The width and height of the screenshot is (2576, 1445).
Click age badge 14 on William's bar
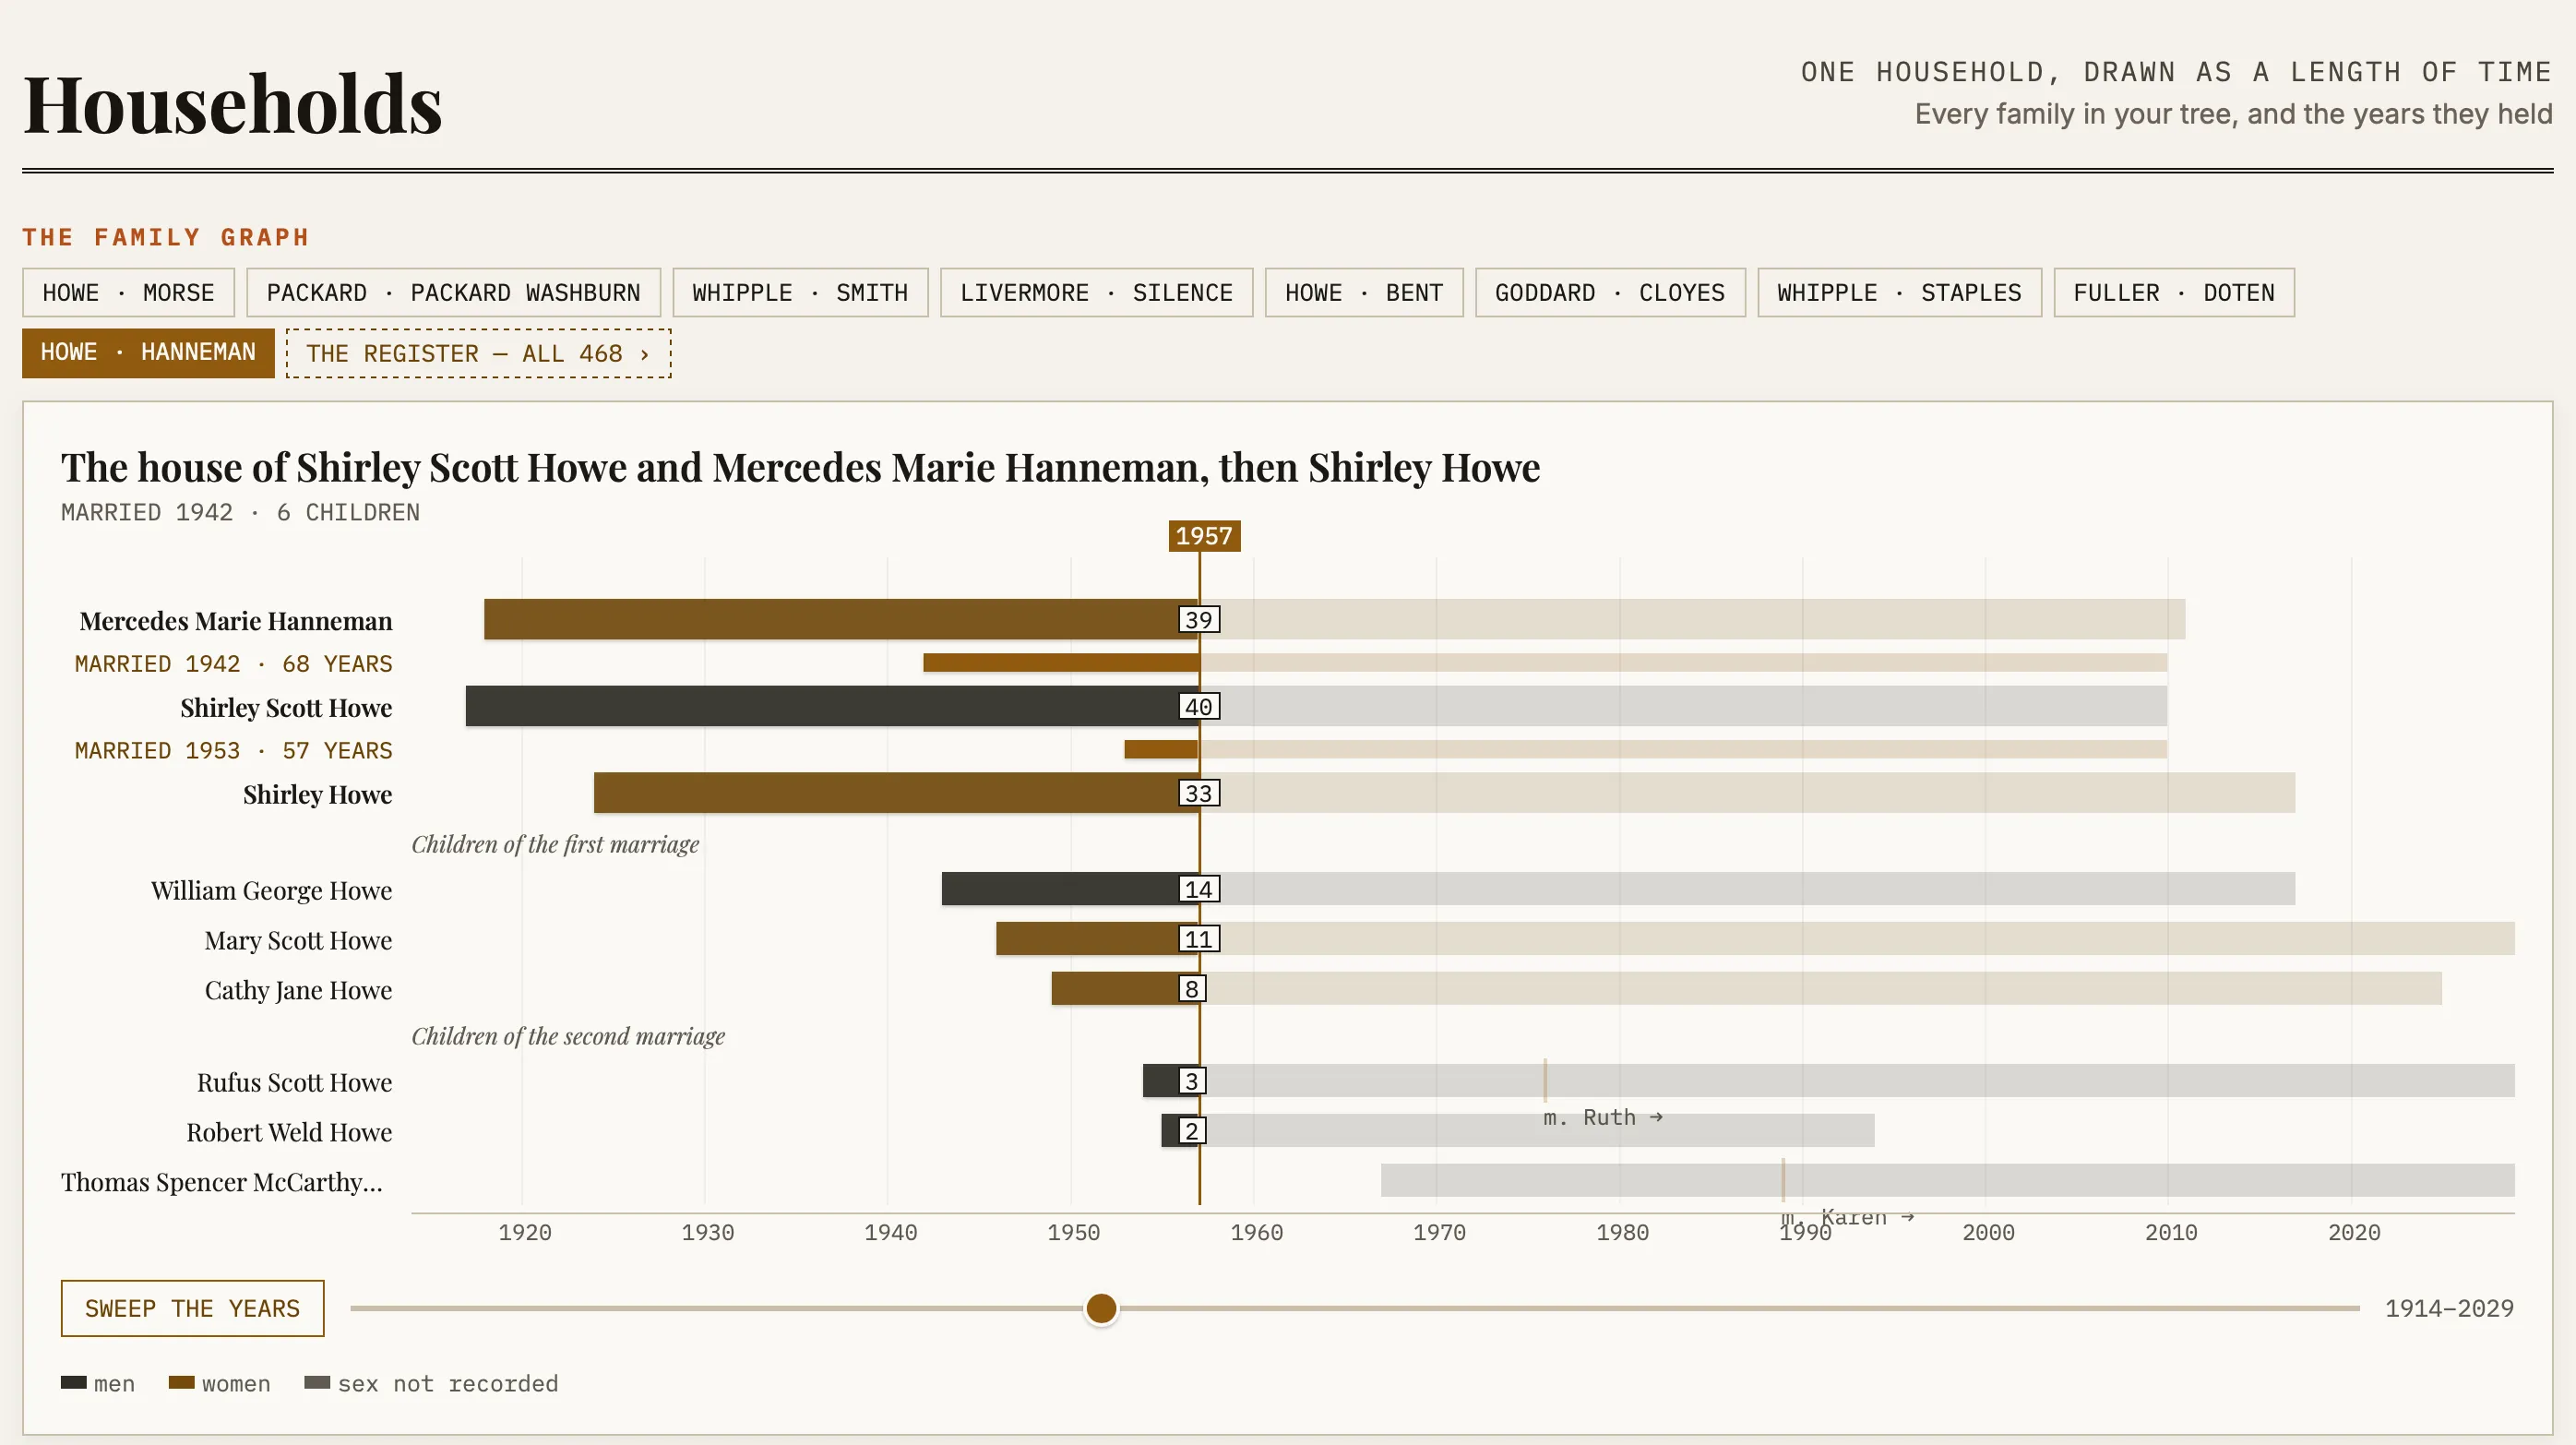1199,889
